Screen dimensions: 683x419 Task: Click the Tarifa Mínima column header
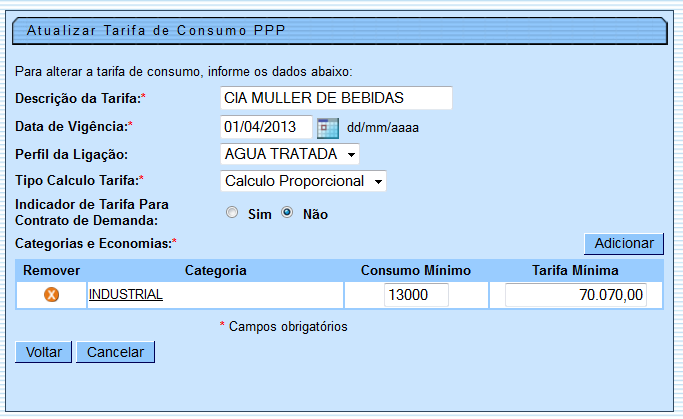click(576, 270)
